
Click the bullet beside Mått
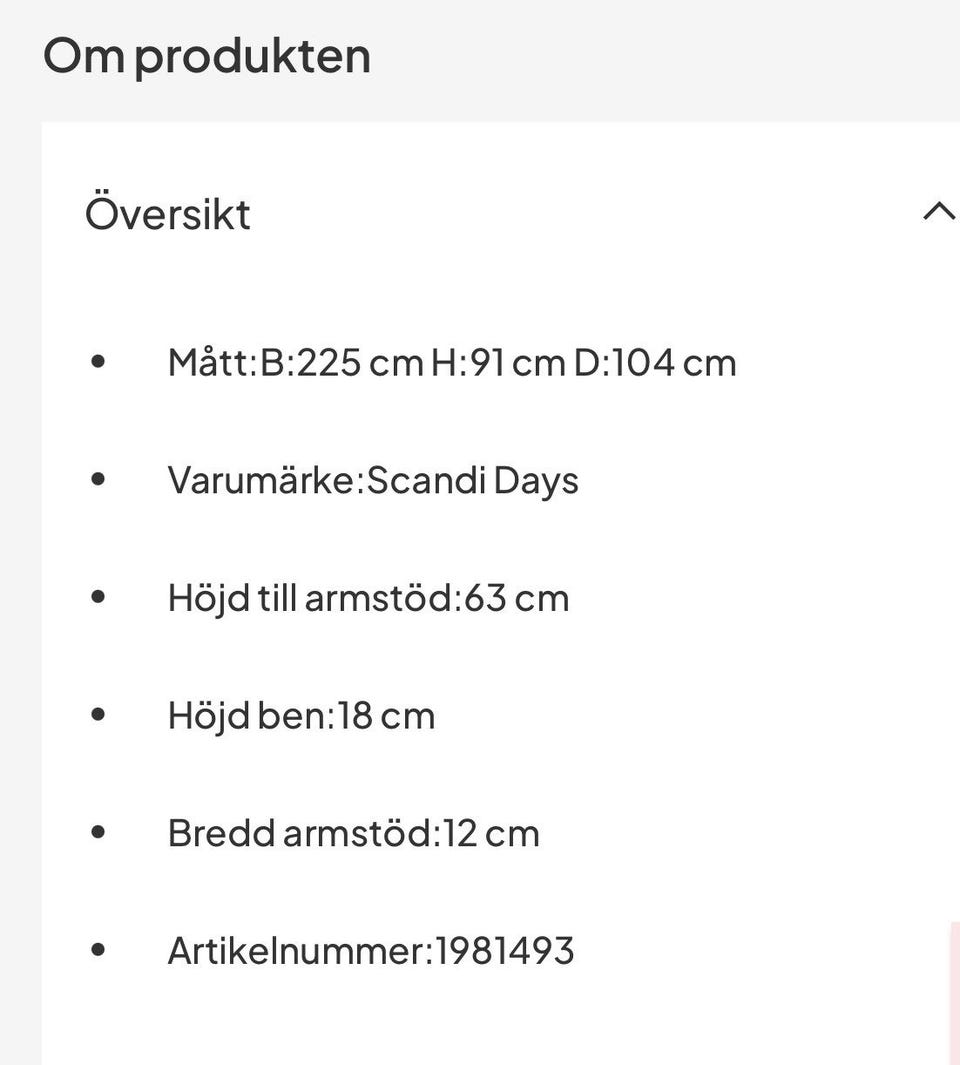pyautogui.click(x=99, y=362)
